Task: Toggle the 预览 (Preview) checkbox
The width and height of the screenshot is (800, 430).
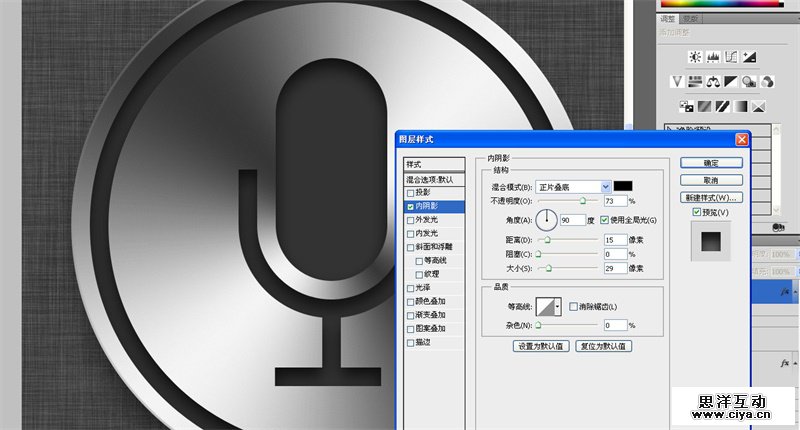Action: click(697, 212)
